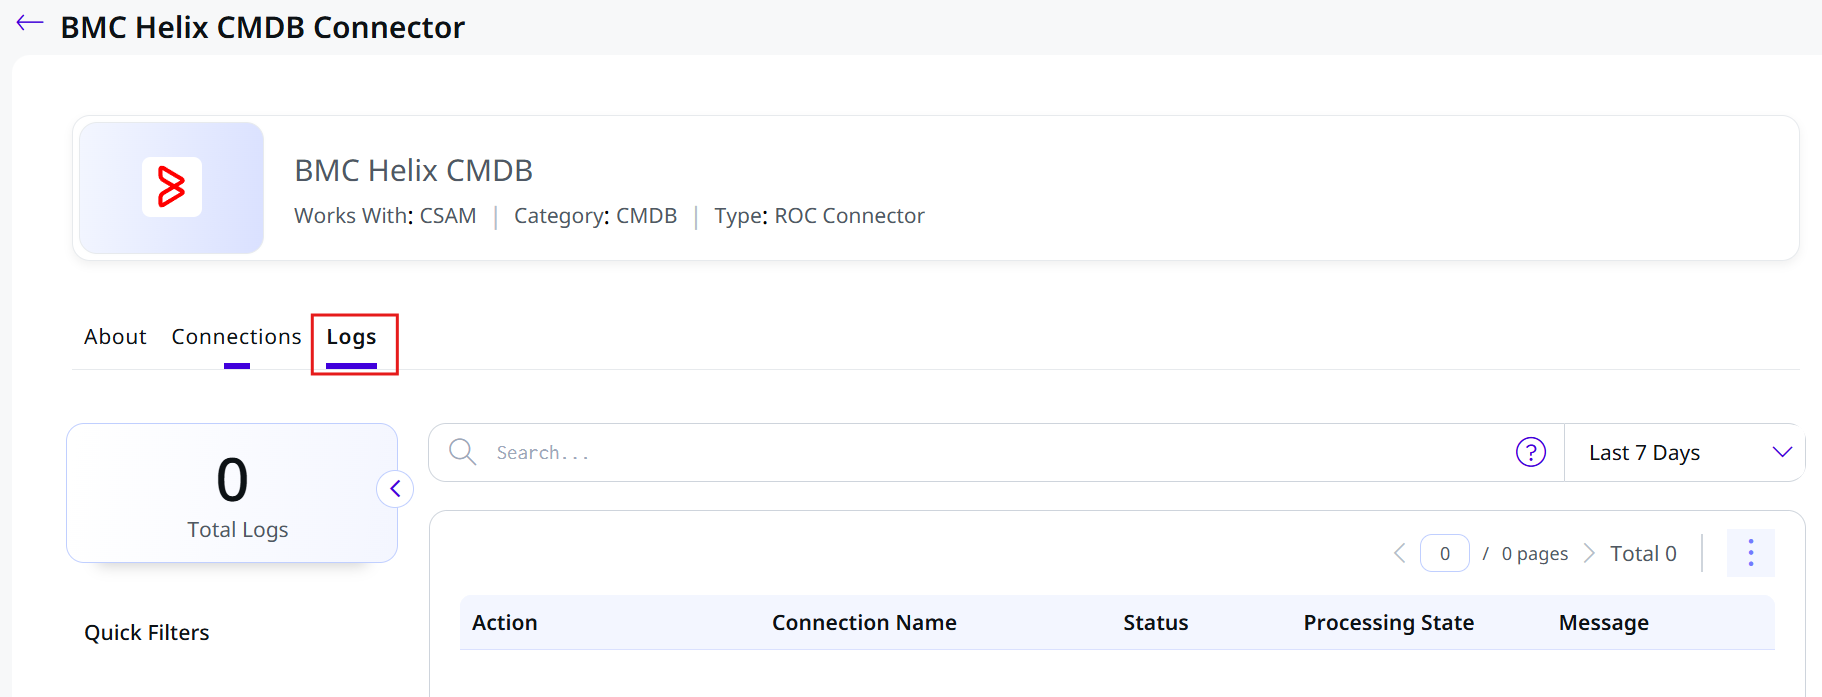Open the About tab

(x=115, y=337)
